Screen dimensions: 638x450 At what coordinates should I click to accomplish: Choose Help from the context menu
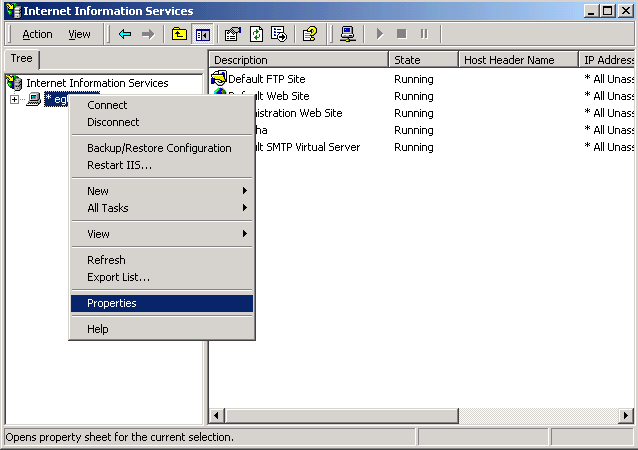pos(162,329)
